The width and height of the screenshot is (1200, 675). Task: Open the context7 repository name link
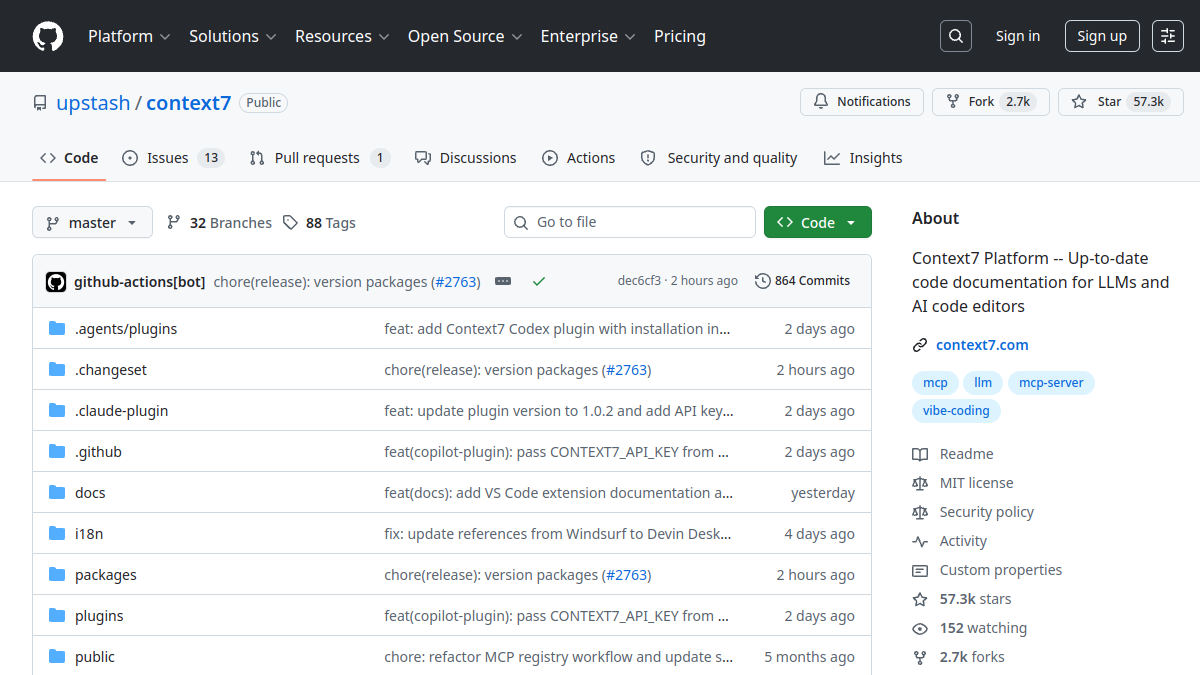(189, 103)
